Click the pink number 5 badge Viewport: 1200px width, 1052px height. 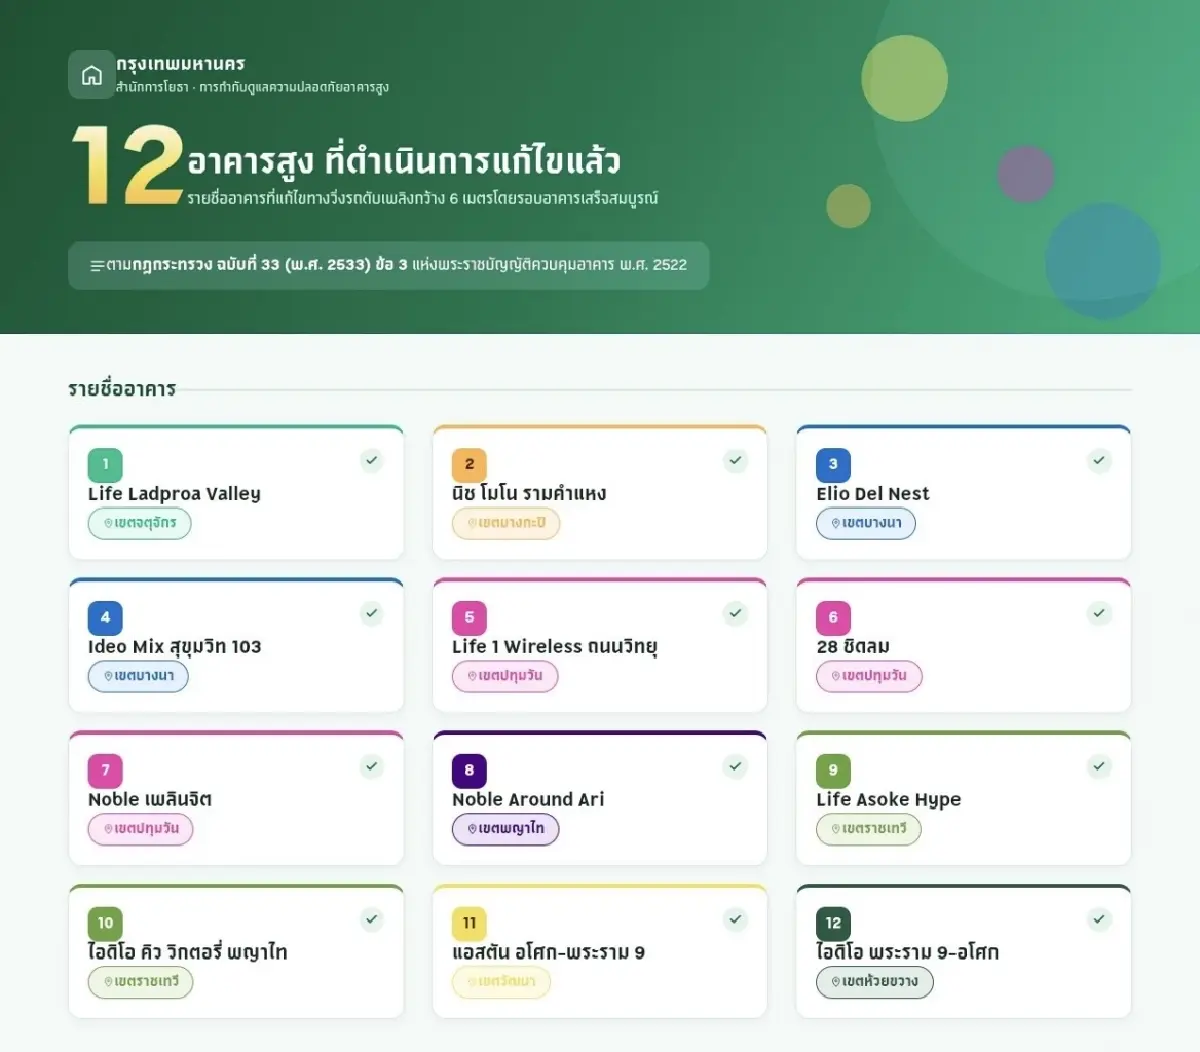469,617
